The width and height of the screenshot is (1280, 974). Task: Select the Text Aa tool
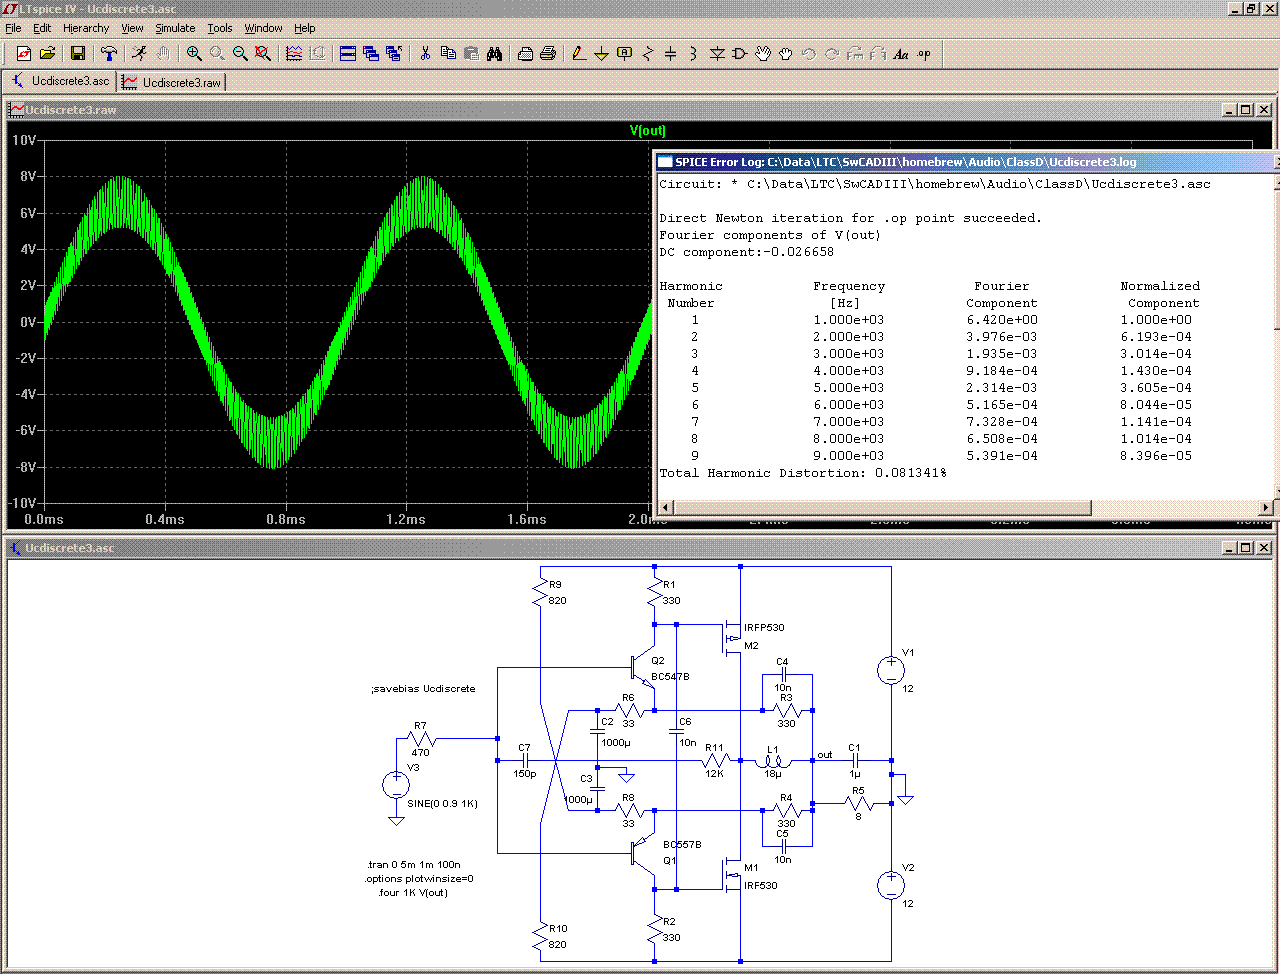tap(901, 54)
